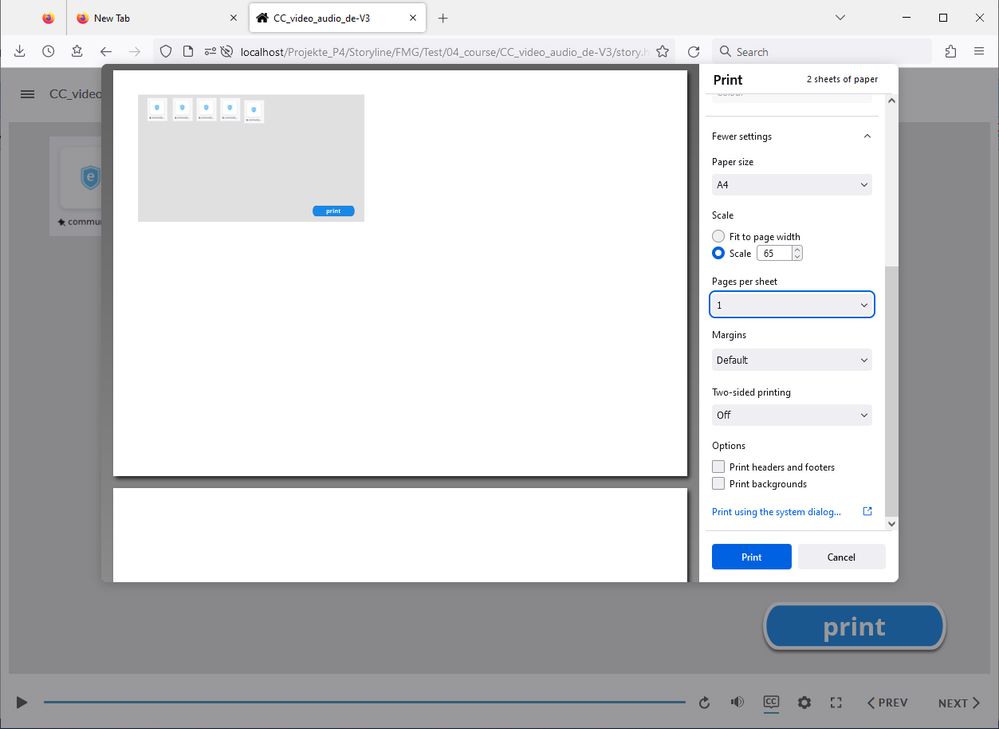
Task: Switch to the New Tab tab
Action: click(150, 18)
